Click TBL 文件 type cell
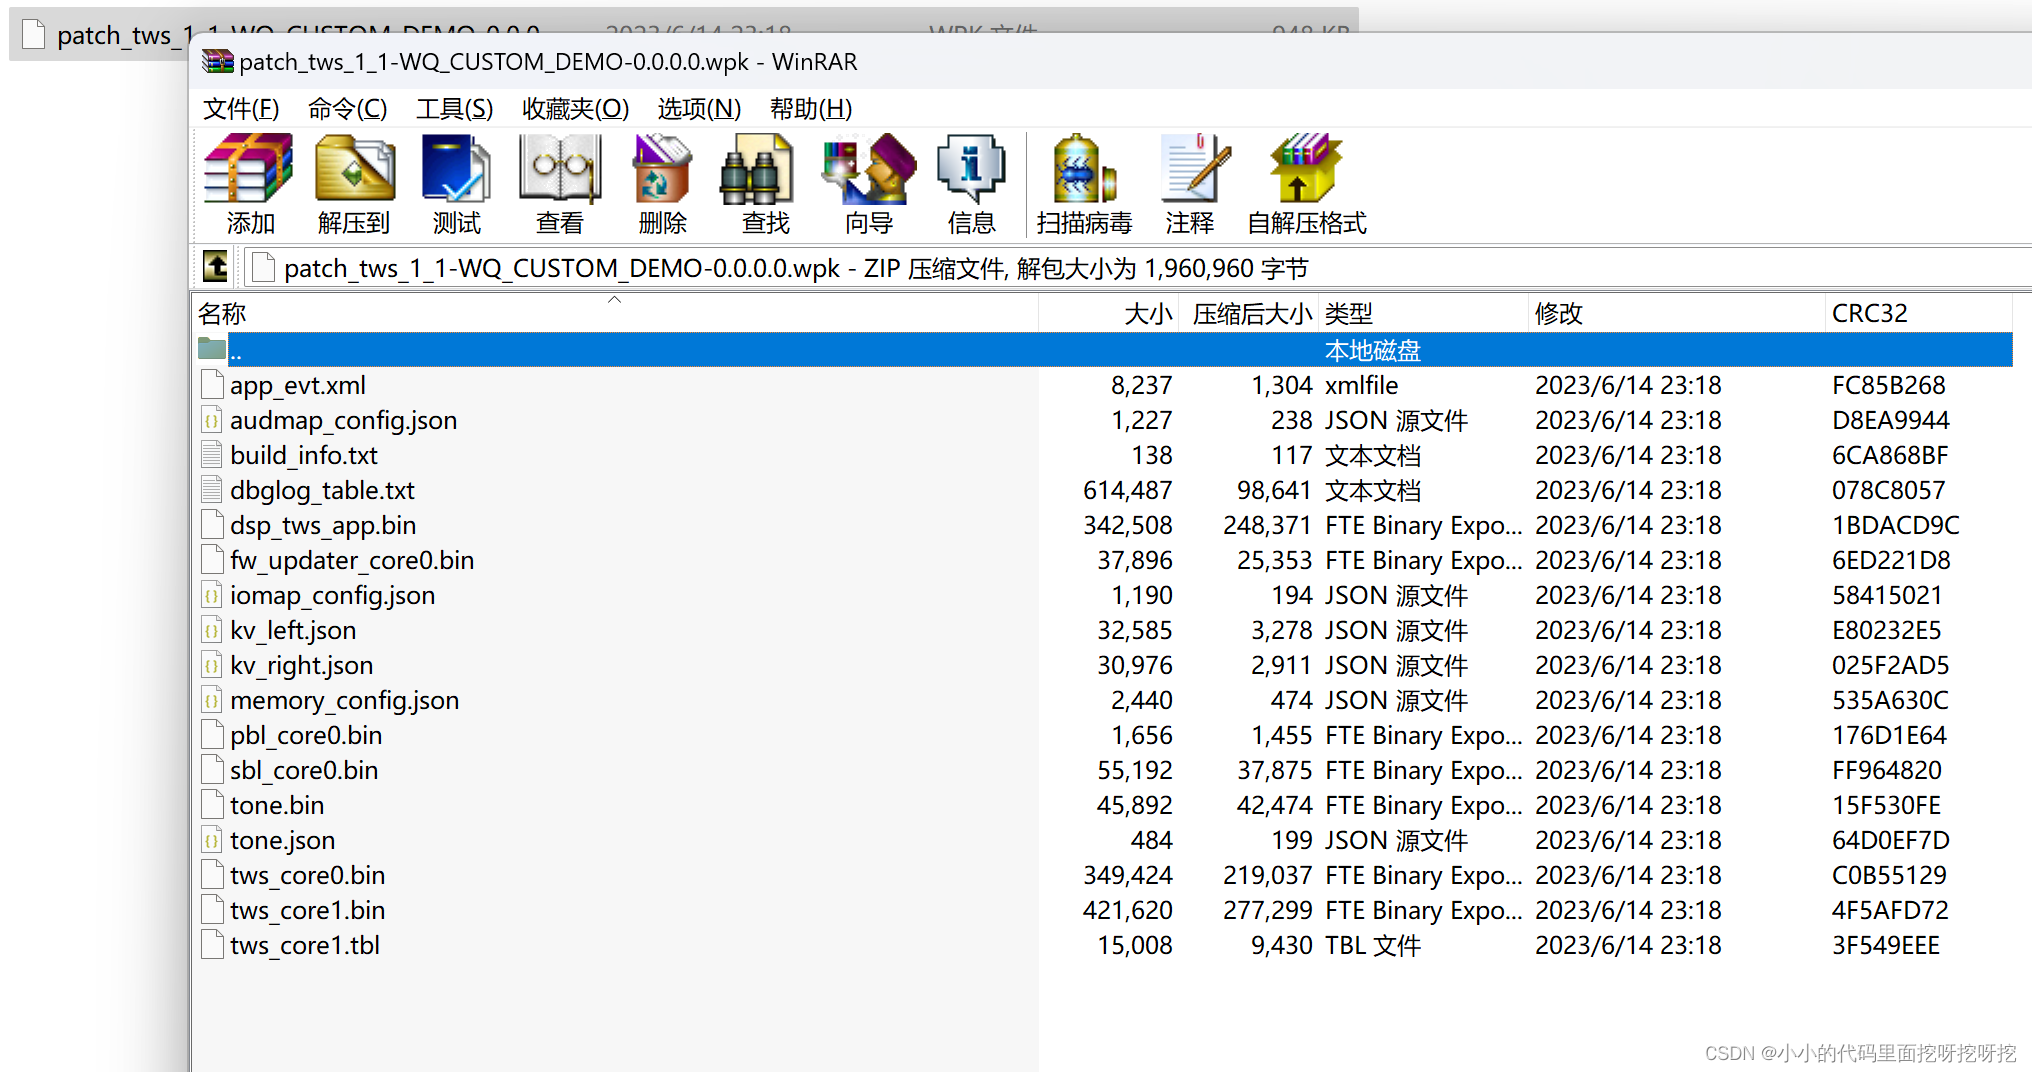2032x1072 pixels. (1372, 945)
